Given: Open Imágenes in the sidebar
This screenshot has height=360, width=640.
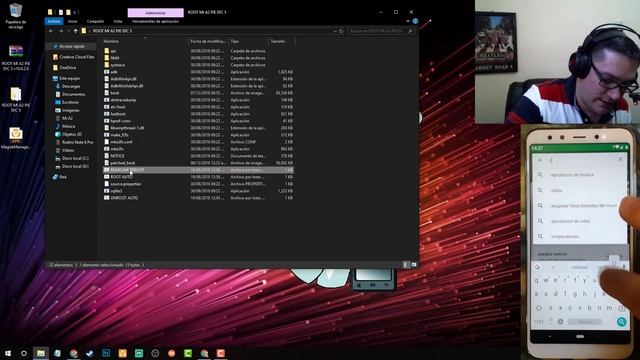Looking at the screenshot, I should coord(67,110).
